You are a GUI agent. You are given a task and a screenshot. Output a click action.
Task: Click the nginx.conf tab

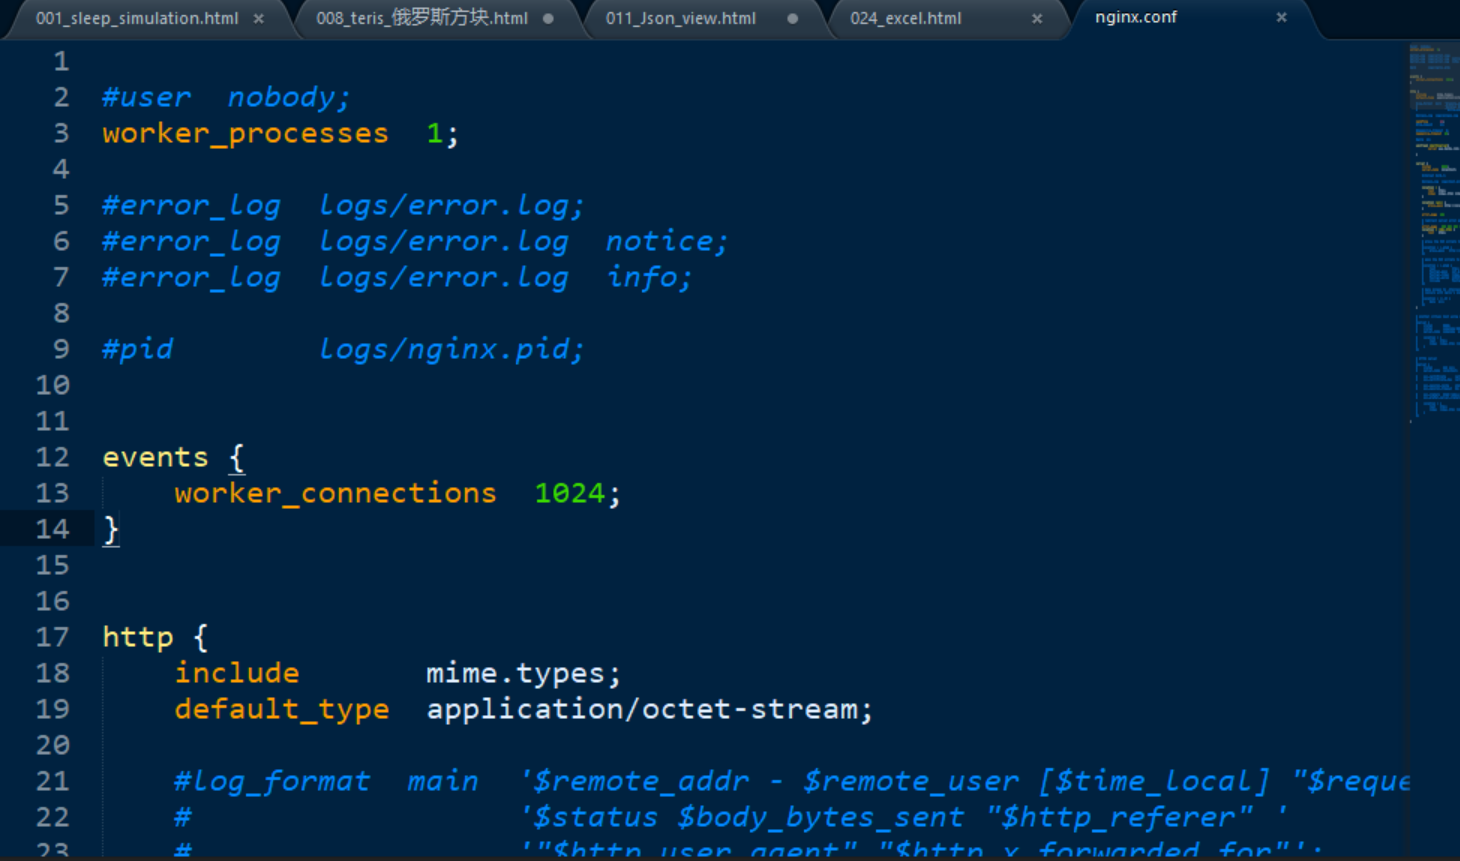tap(1135, 17)
